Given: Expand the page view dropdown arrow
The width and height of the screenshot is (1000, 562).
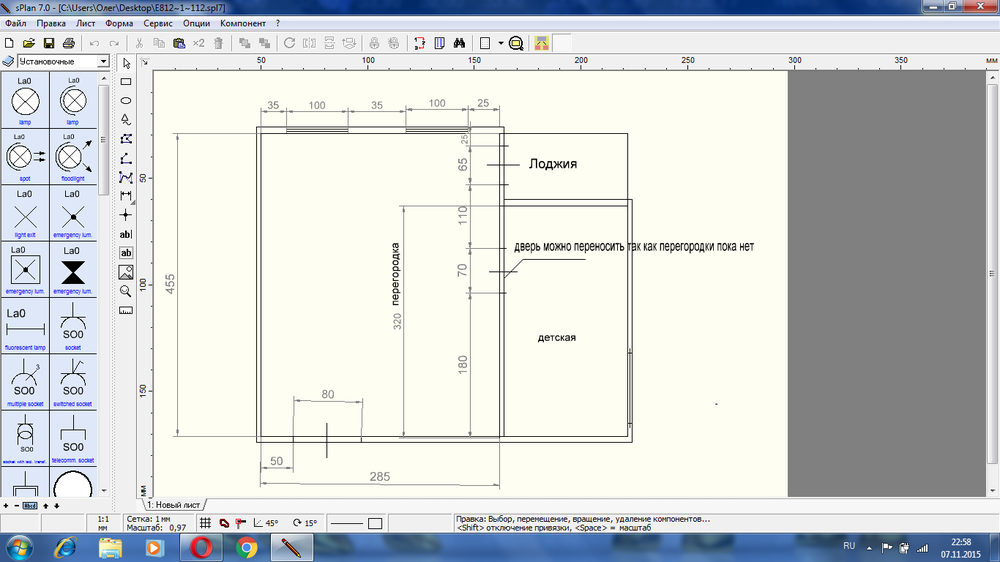Looking at the screenshot, I should click(499, 43).
